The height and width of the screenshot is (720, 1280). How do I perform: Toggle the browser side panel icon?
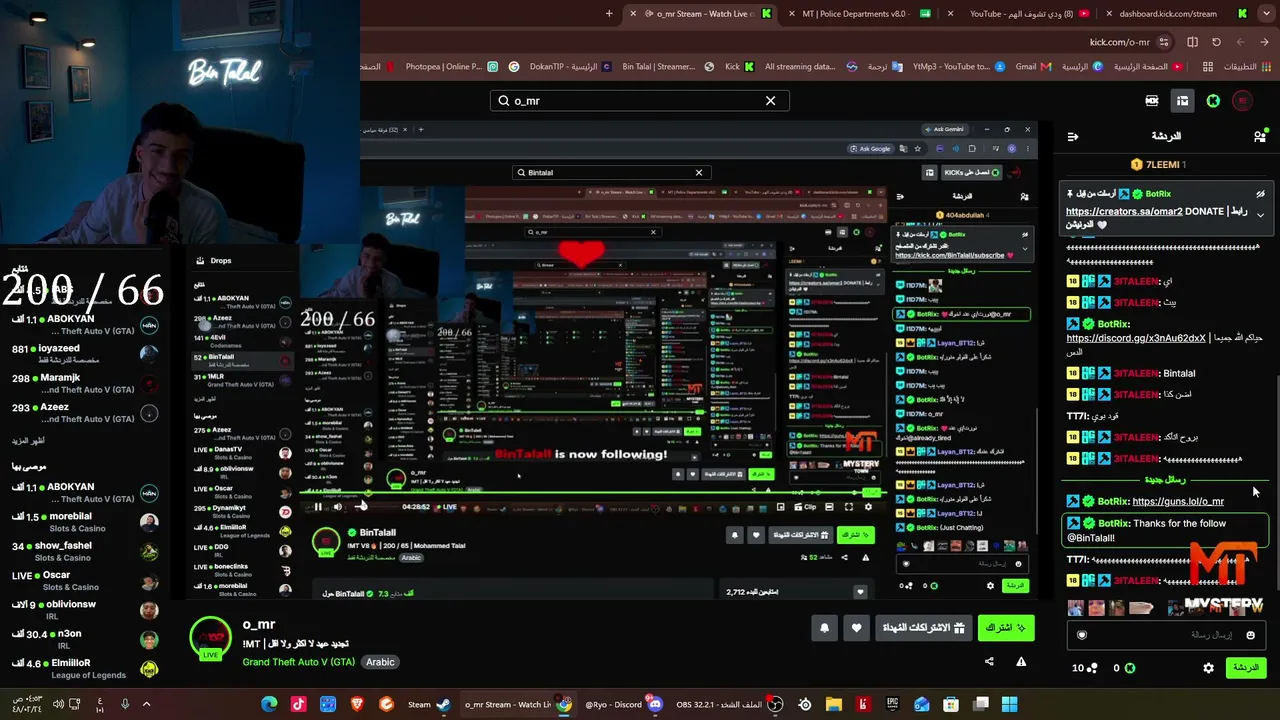1192,42
